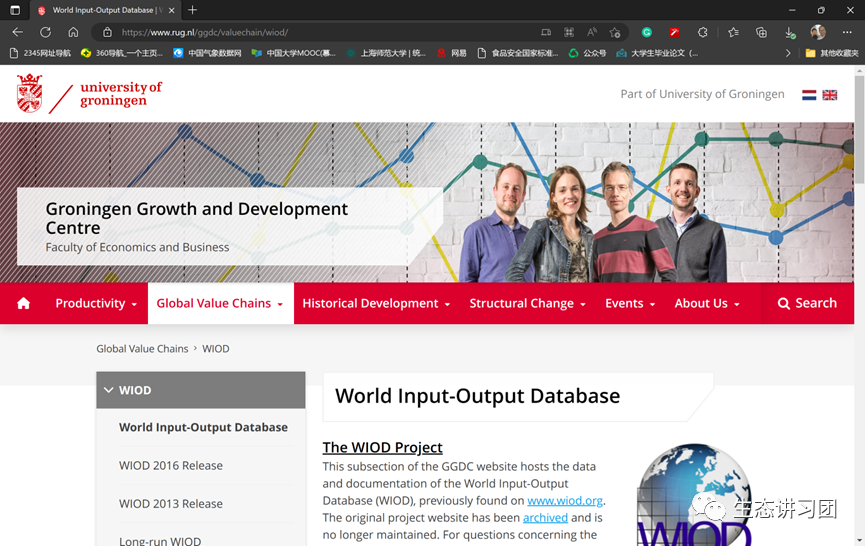Screen dimensions: 865x546
Task: Open the browser profile avatar
Action: pyautogui.click(x=818, y=32)
